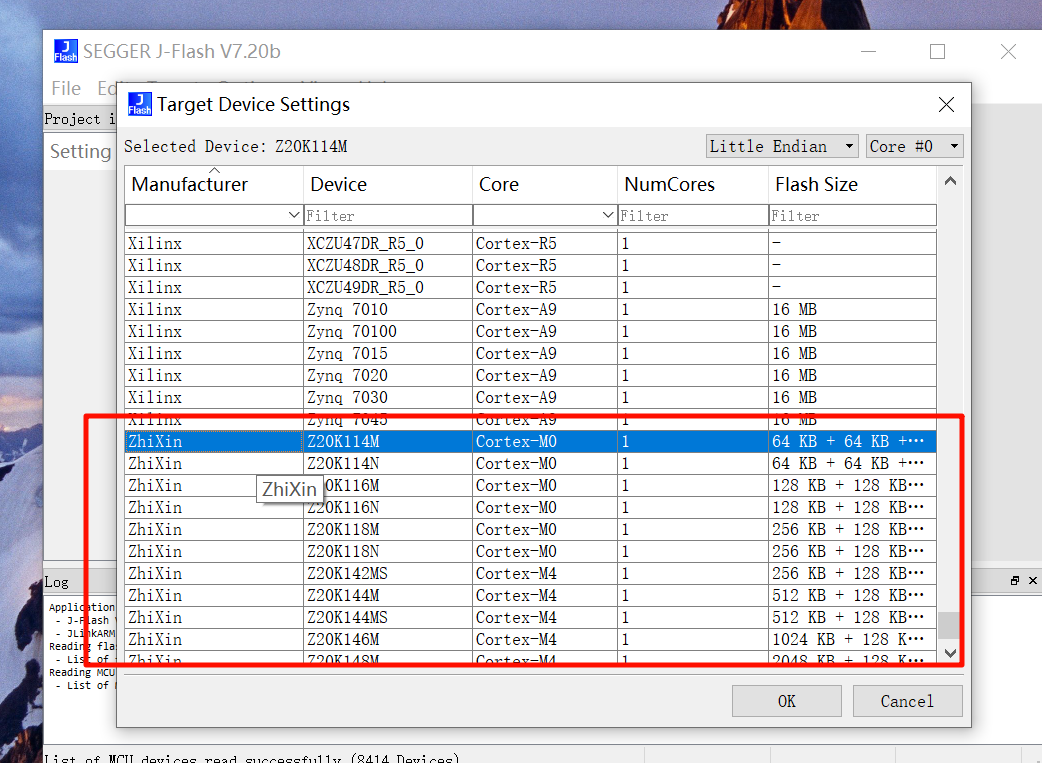Click the ZhiXin cell of Z20K118M row

click(214, 529)
